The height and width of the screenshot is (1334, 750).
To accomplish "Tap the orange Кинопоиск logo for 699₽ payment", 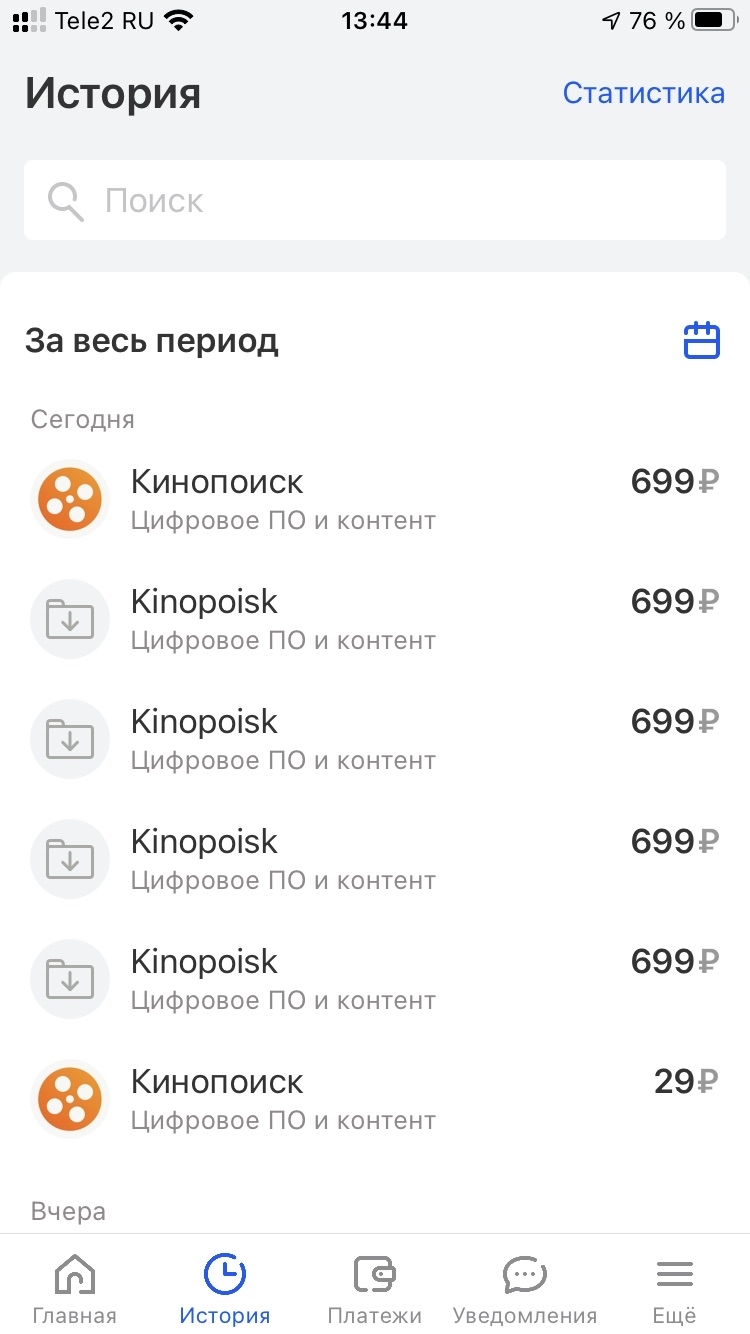I will [70, 499].
